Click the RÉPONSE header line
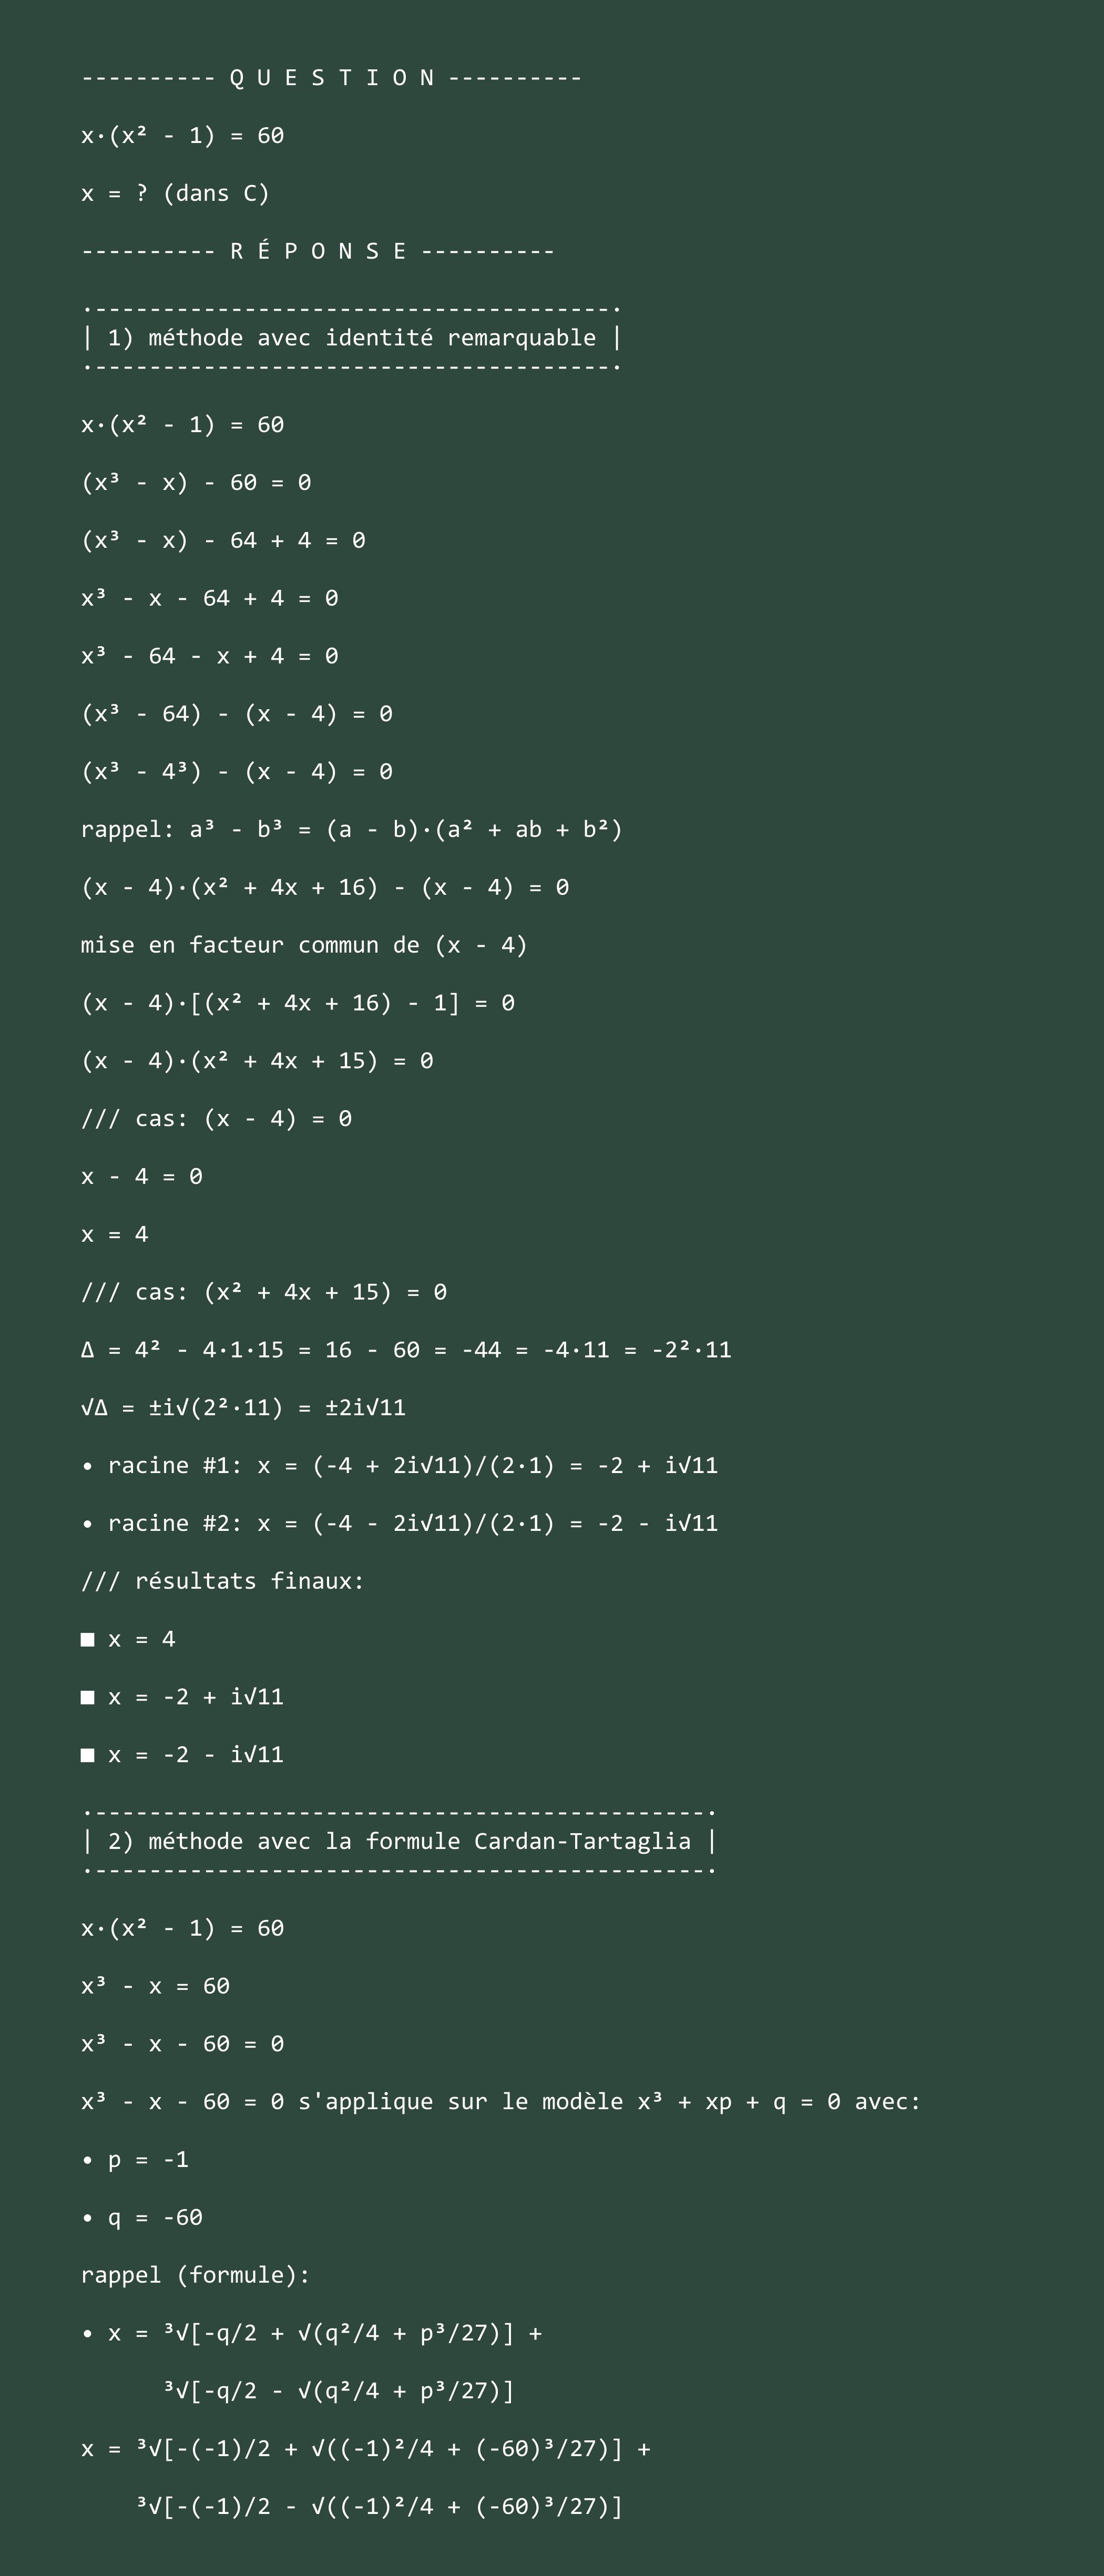Screen dimensions: 1104x2576 point(318,251)
